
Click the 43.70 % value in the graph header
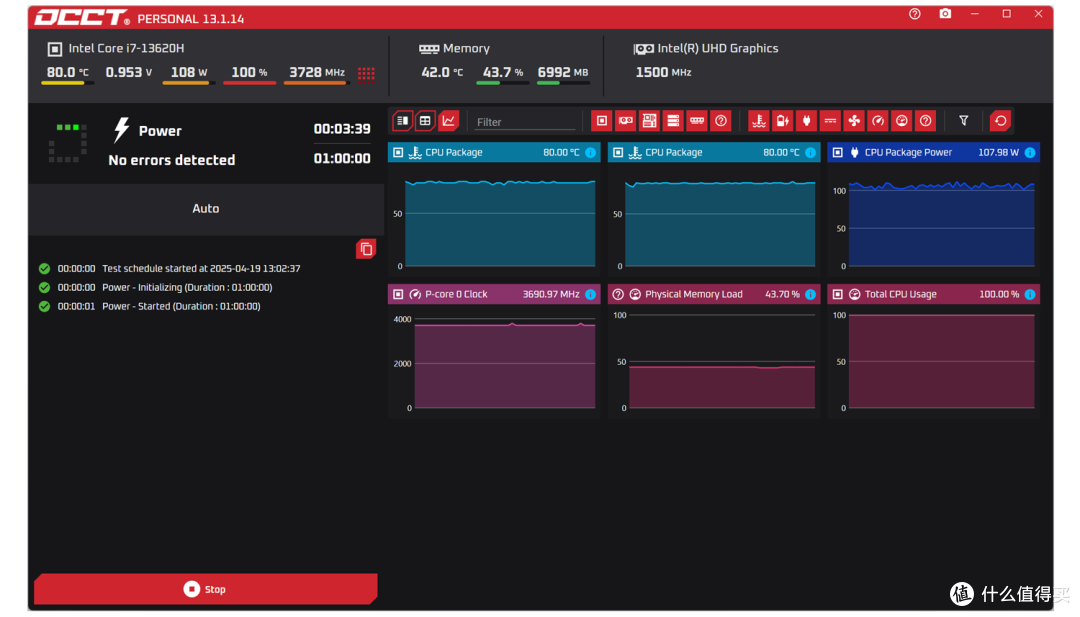point(782,294)
